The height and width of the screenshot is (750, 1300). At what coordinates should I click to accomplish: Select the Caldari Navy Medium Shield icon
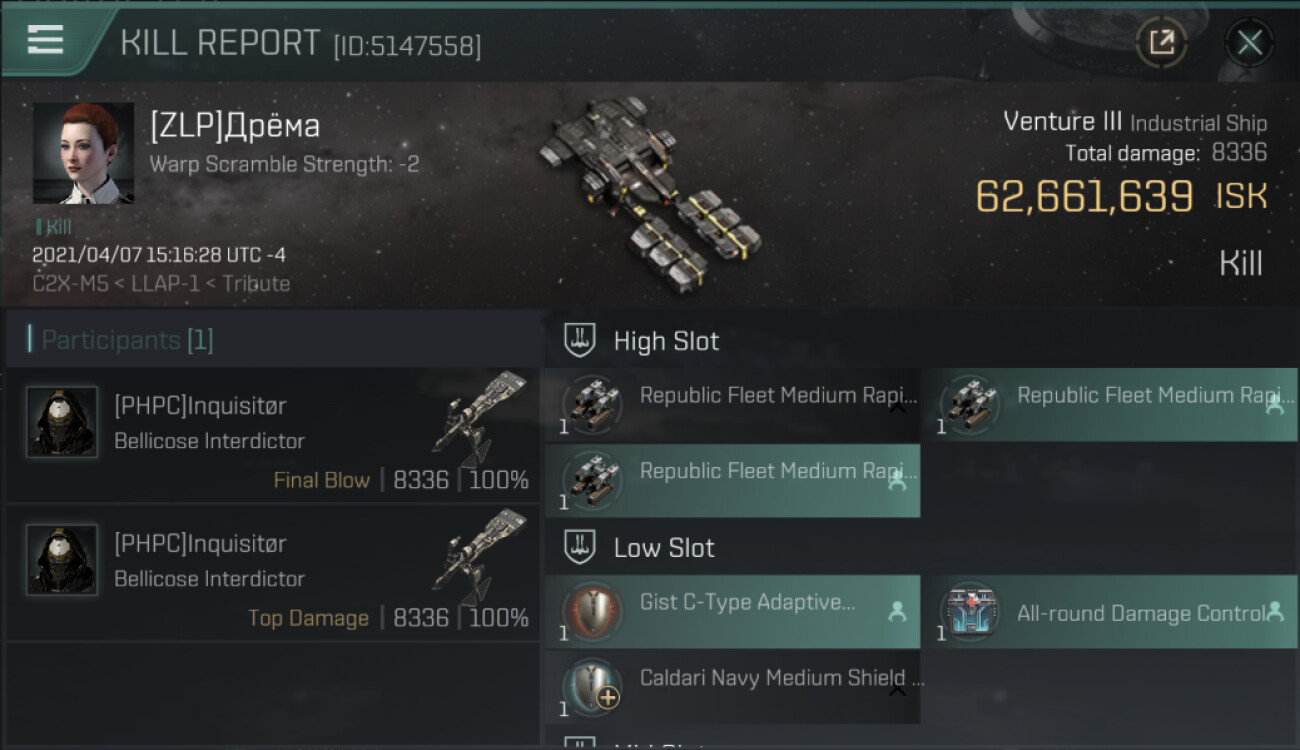pyautogui.click(x=593, y=687)
